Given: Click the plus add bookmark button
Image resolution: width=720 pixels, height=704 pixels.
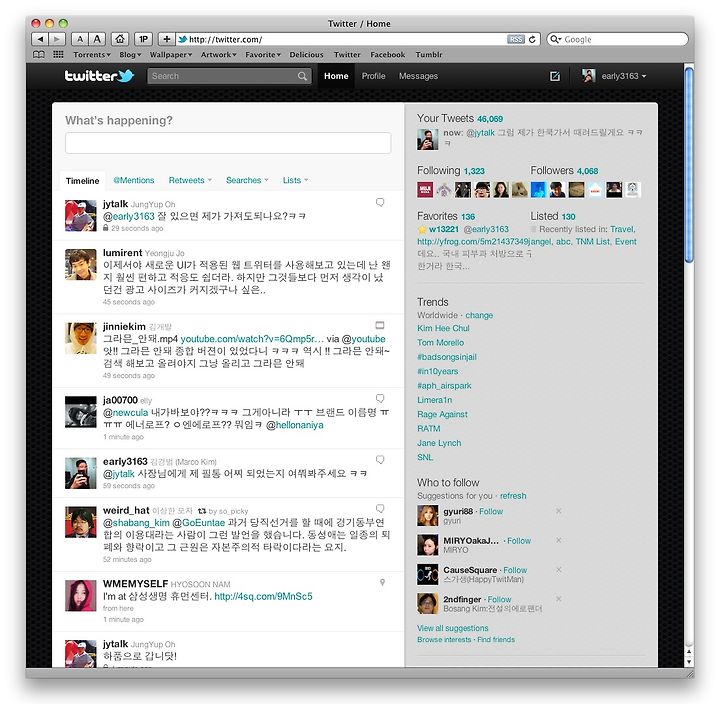Looking at the screenshot, I should point(167,39).
